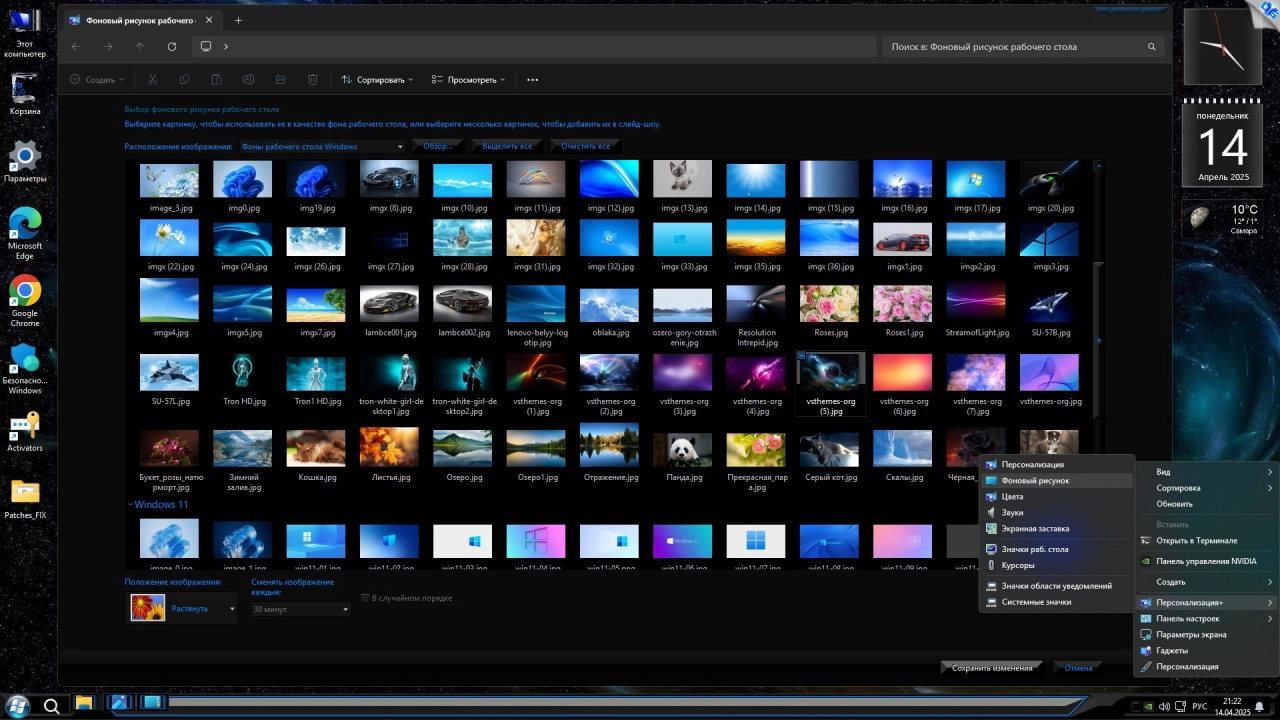
Task: Open a new tab with the plus icon
Action: pos(238,20)
